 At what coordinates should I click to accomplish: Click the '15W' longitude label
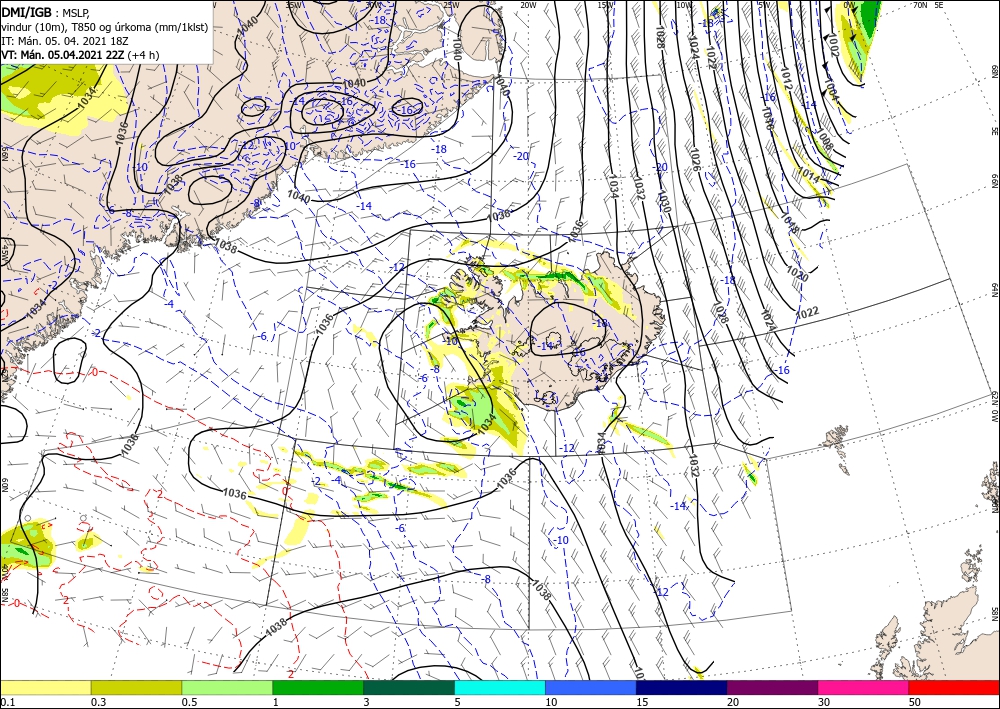point(605,6)
